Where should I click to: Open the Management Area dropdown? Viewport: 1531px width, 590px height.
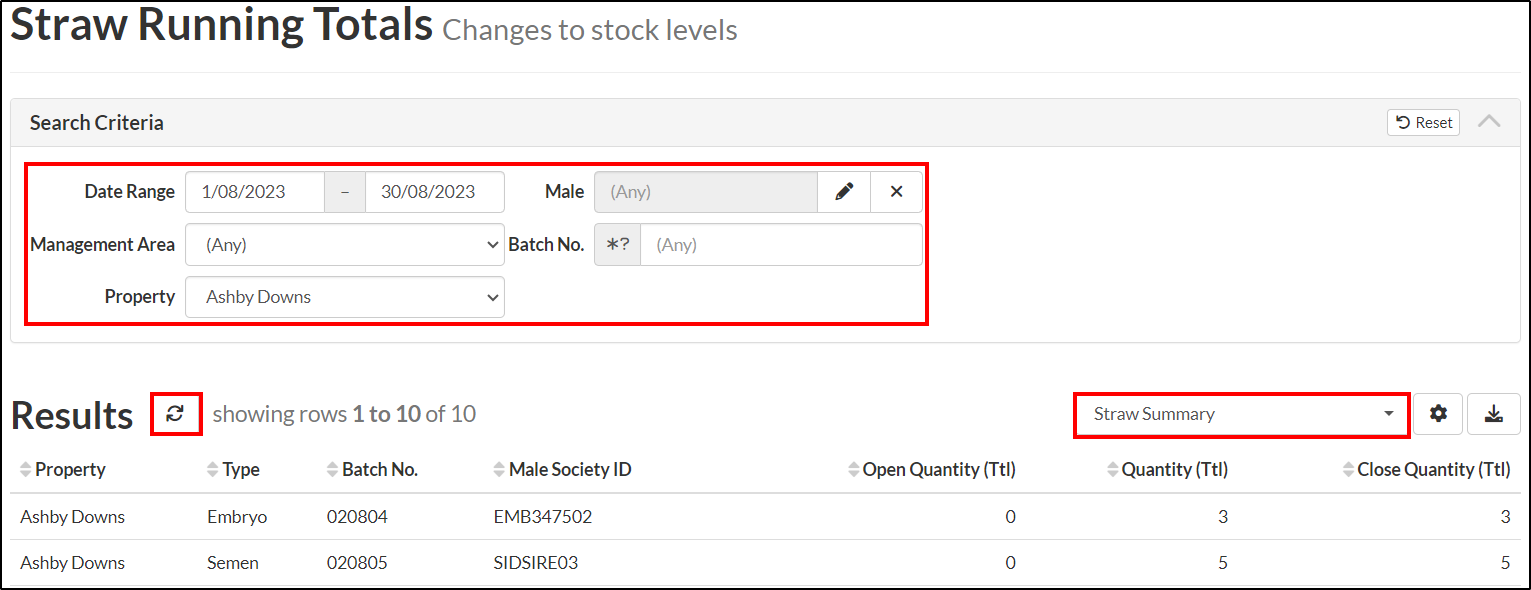click(x=345, y=245)
